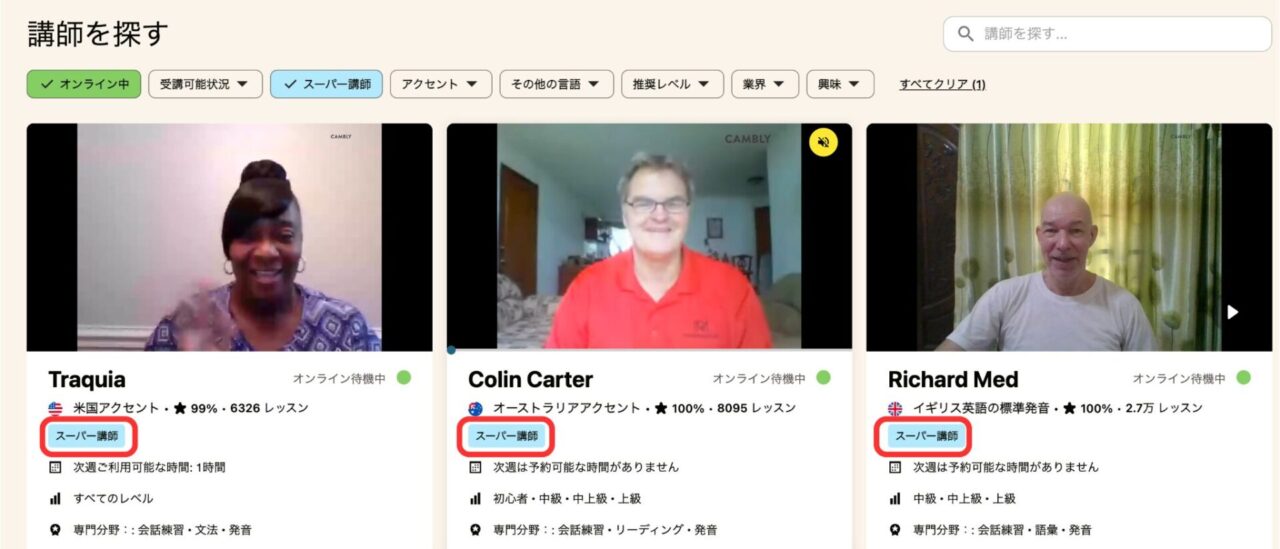
Task: Click the calendar icon on Traquia's card
Action: tap(56, 467)
